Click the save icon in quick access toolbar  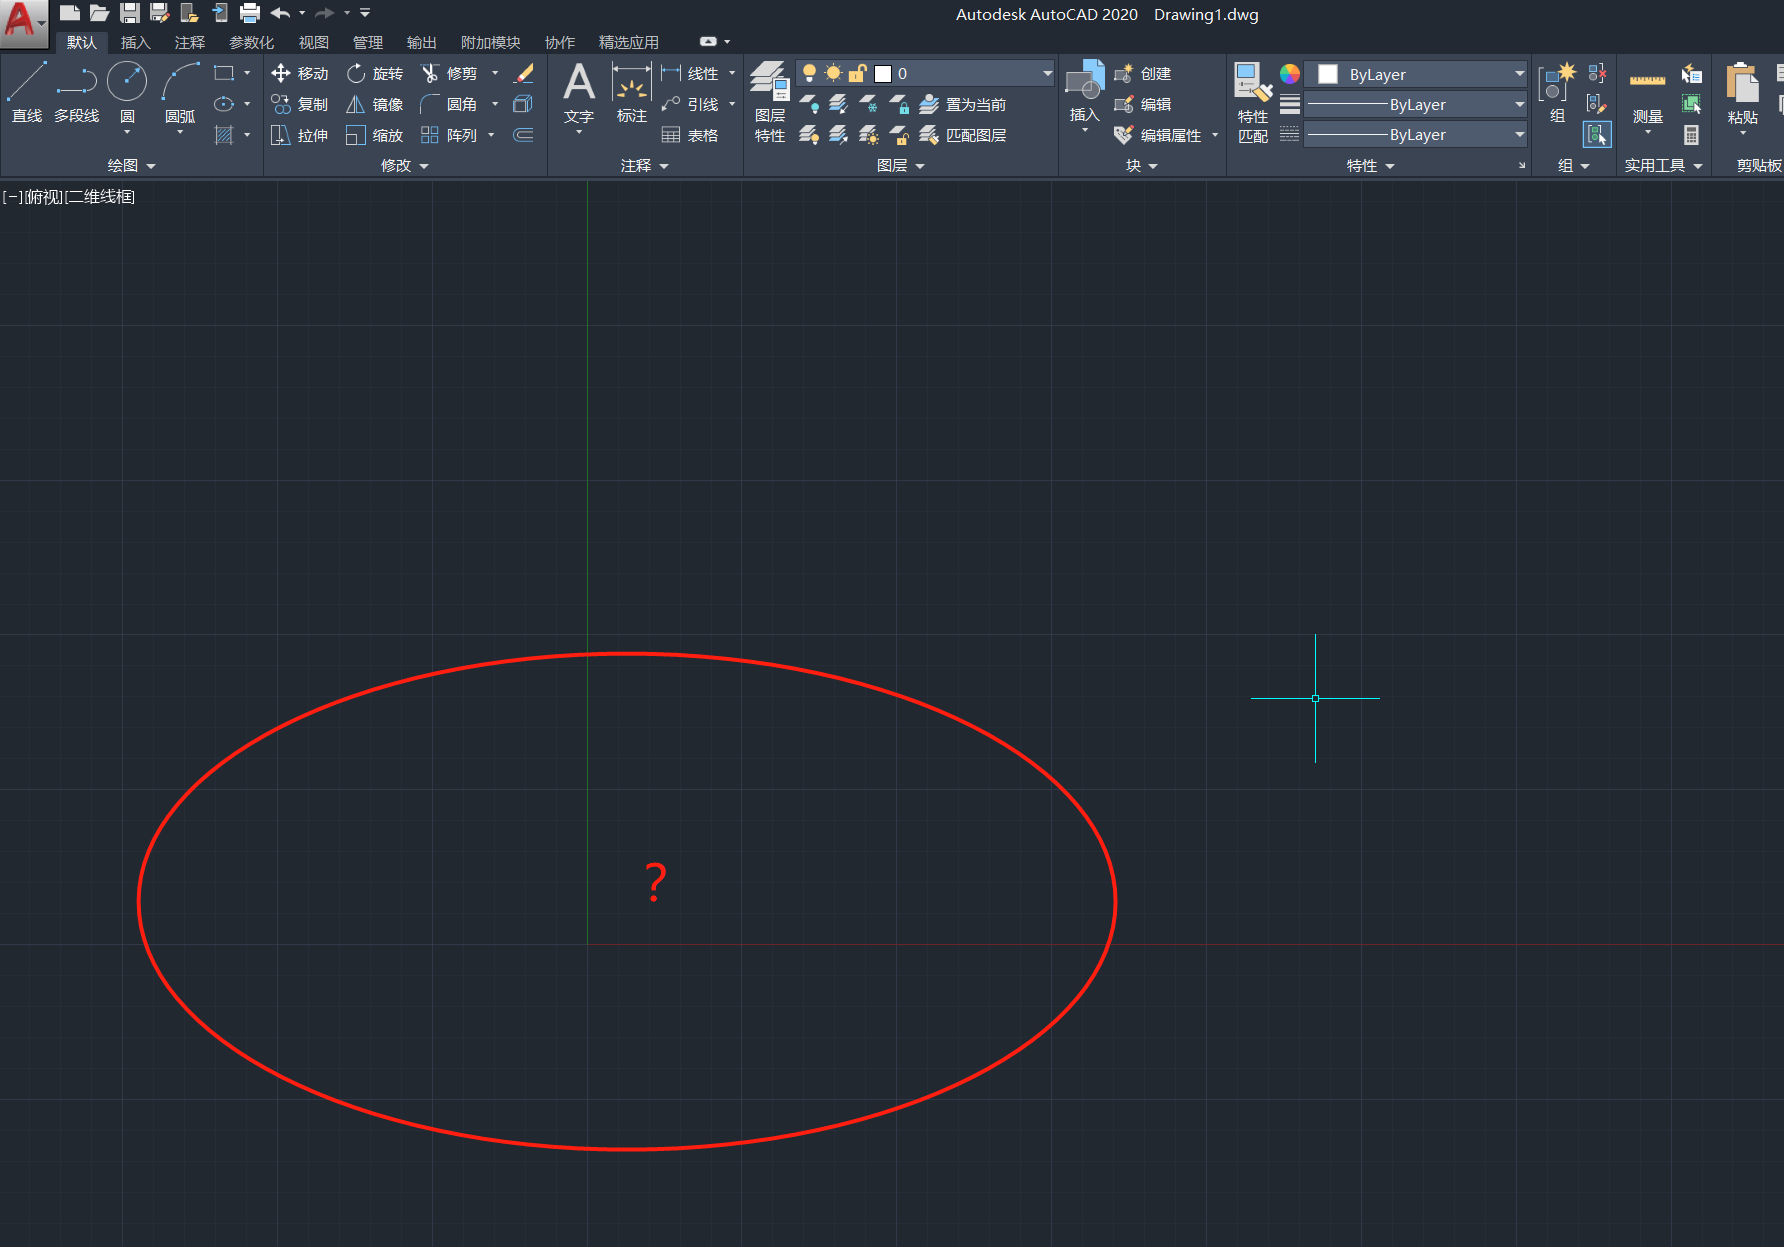129,13
